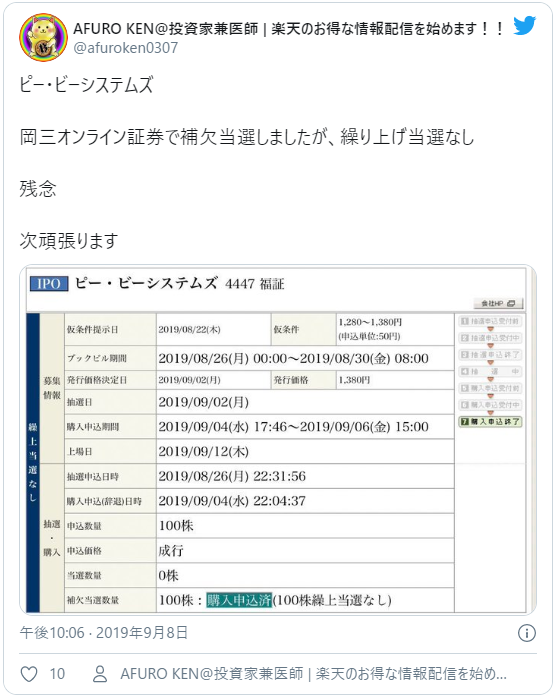The height and width of the screenshot is (699, 555).
Task: Select step 5 購入申込受付前
Action: tap(490, 388)
